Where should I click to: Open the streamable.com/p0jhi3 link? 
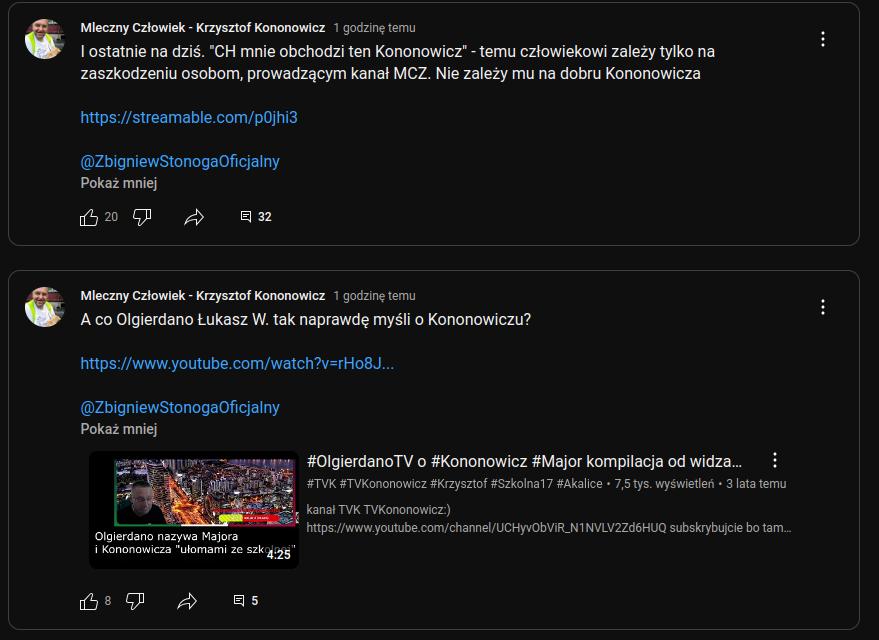pos(189,118)
